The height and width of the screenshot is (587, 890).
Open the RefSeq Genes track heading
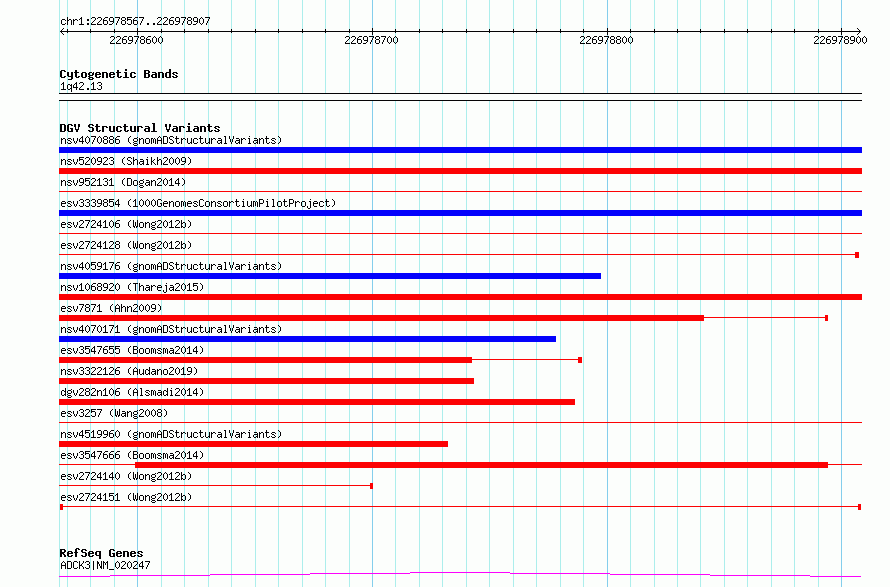point(101,553)
